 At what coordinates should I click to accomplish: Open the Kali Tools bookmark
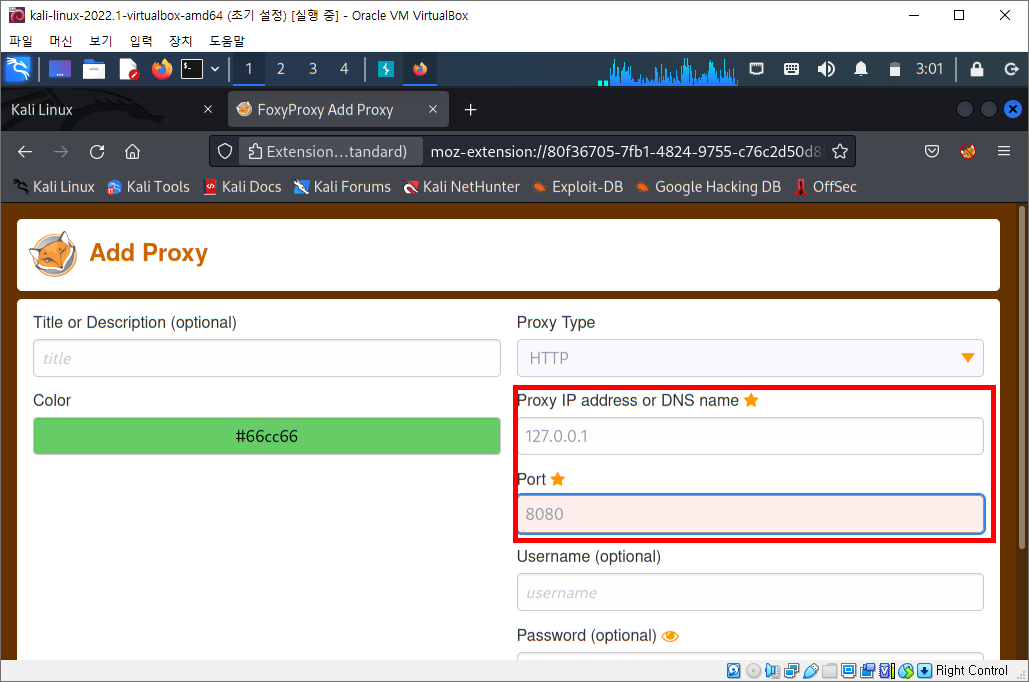click(148, 187)
